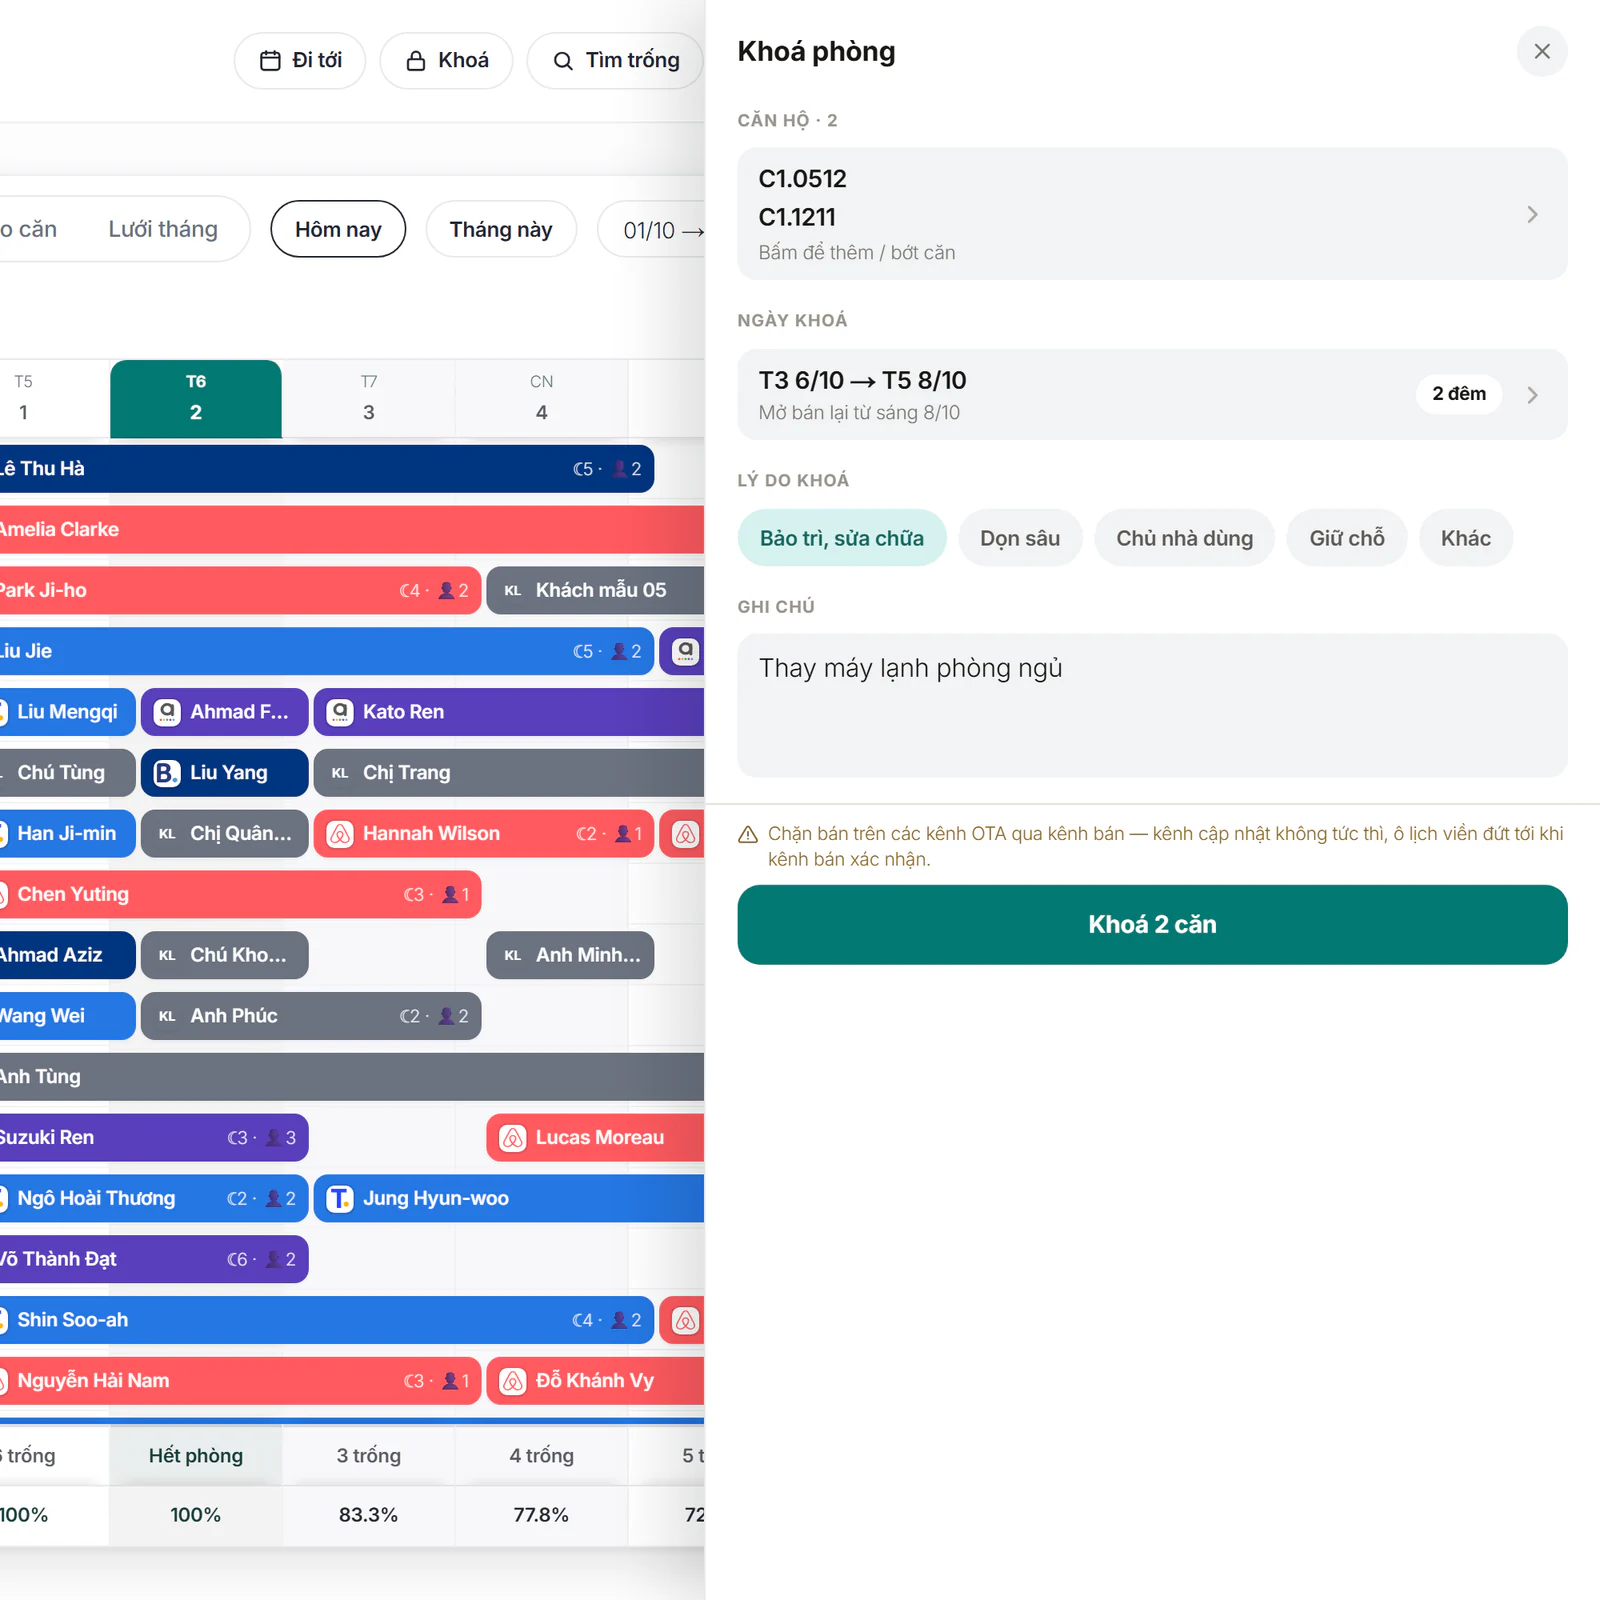Select the Giữ chỗ reason chip
Viewport: 1600px width, 1600px height.
pos(1347,538)
